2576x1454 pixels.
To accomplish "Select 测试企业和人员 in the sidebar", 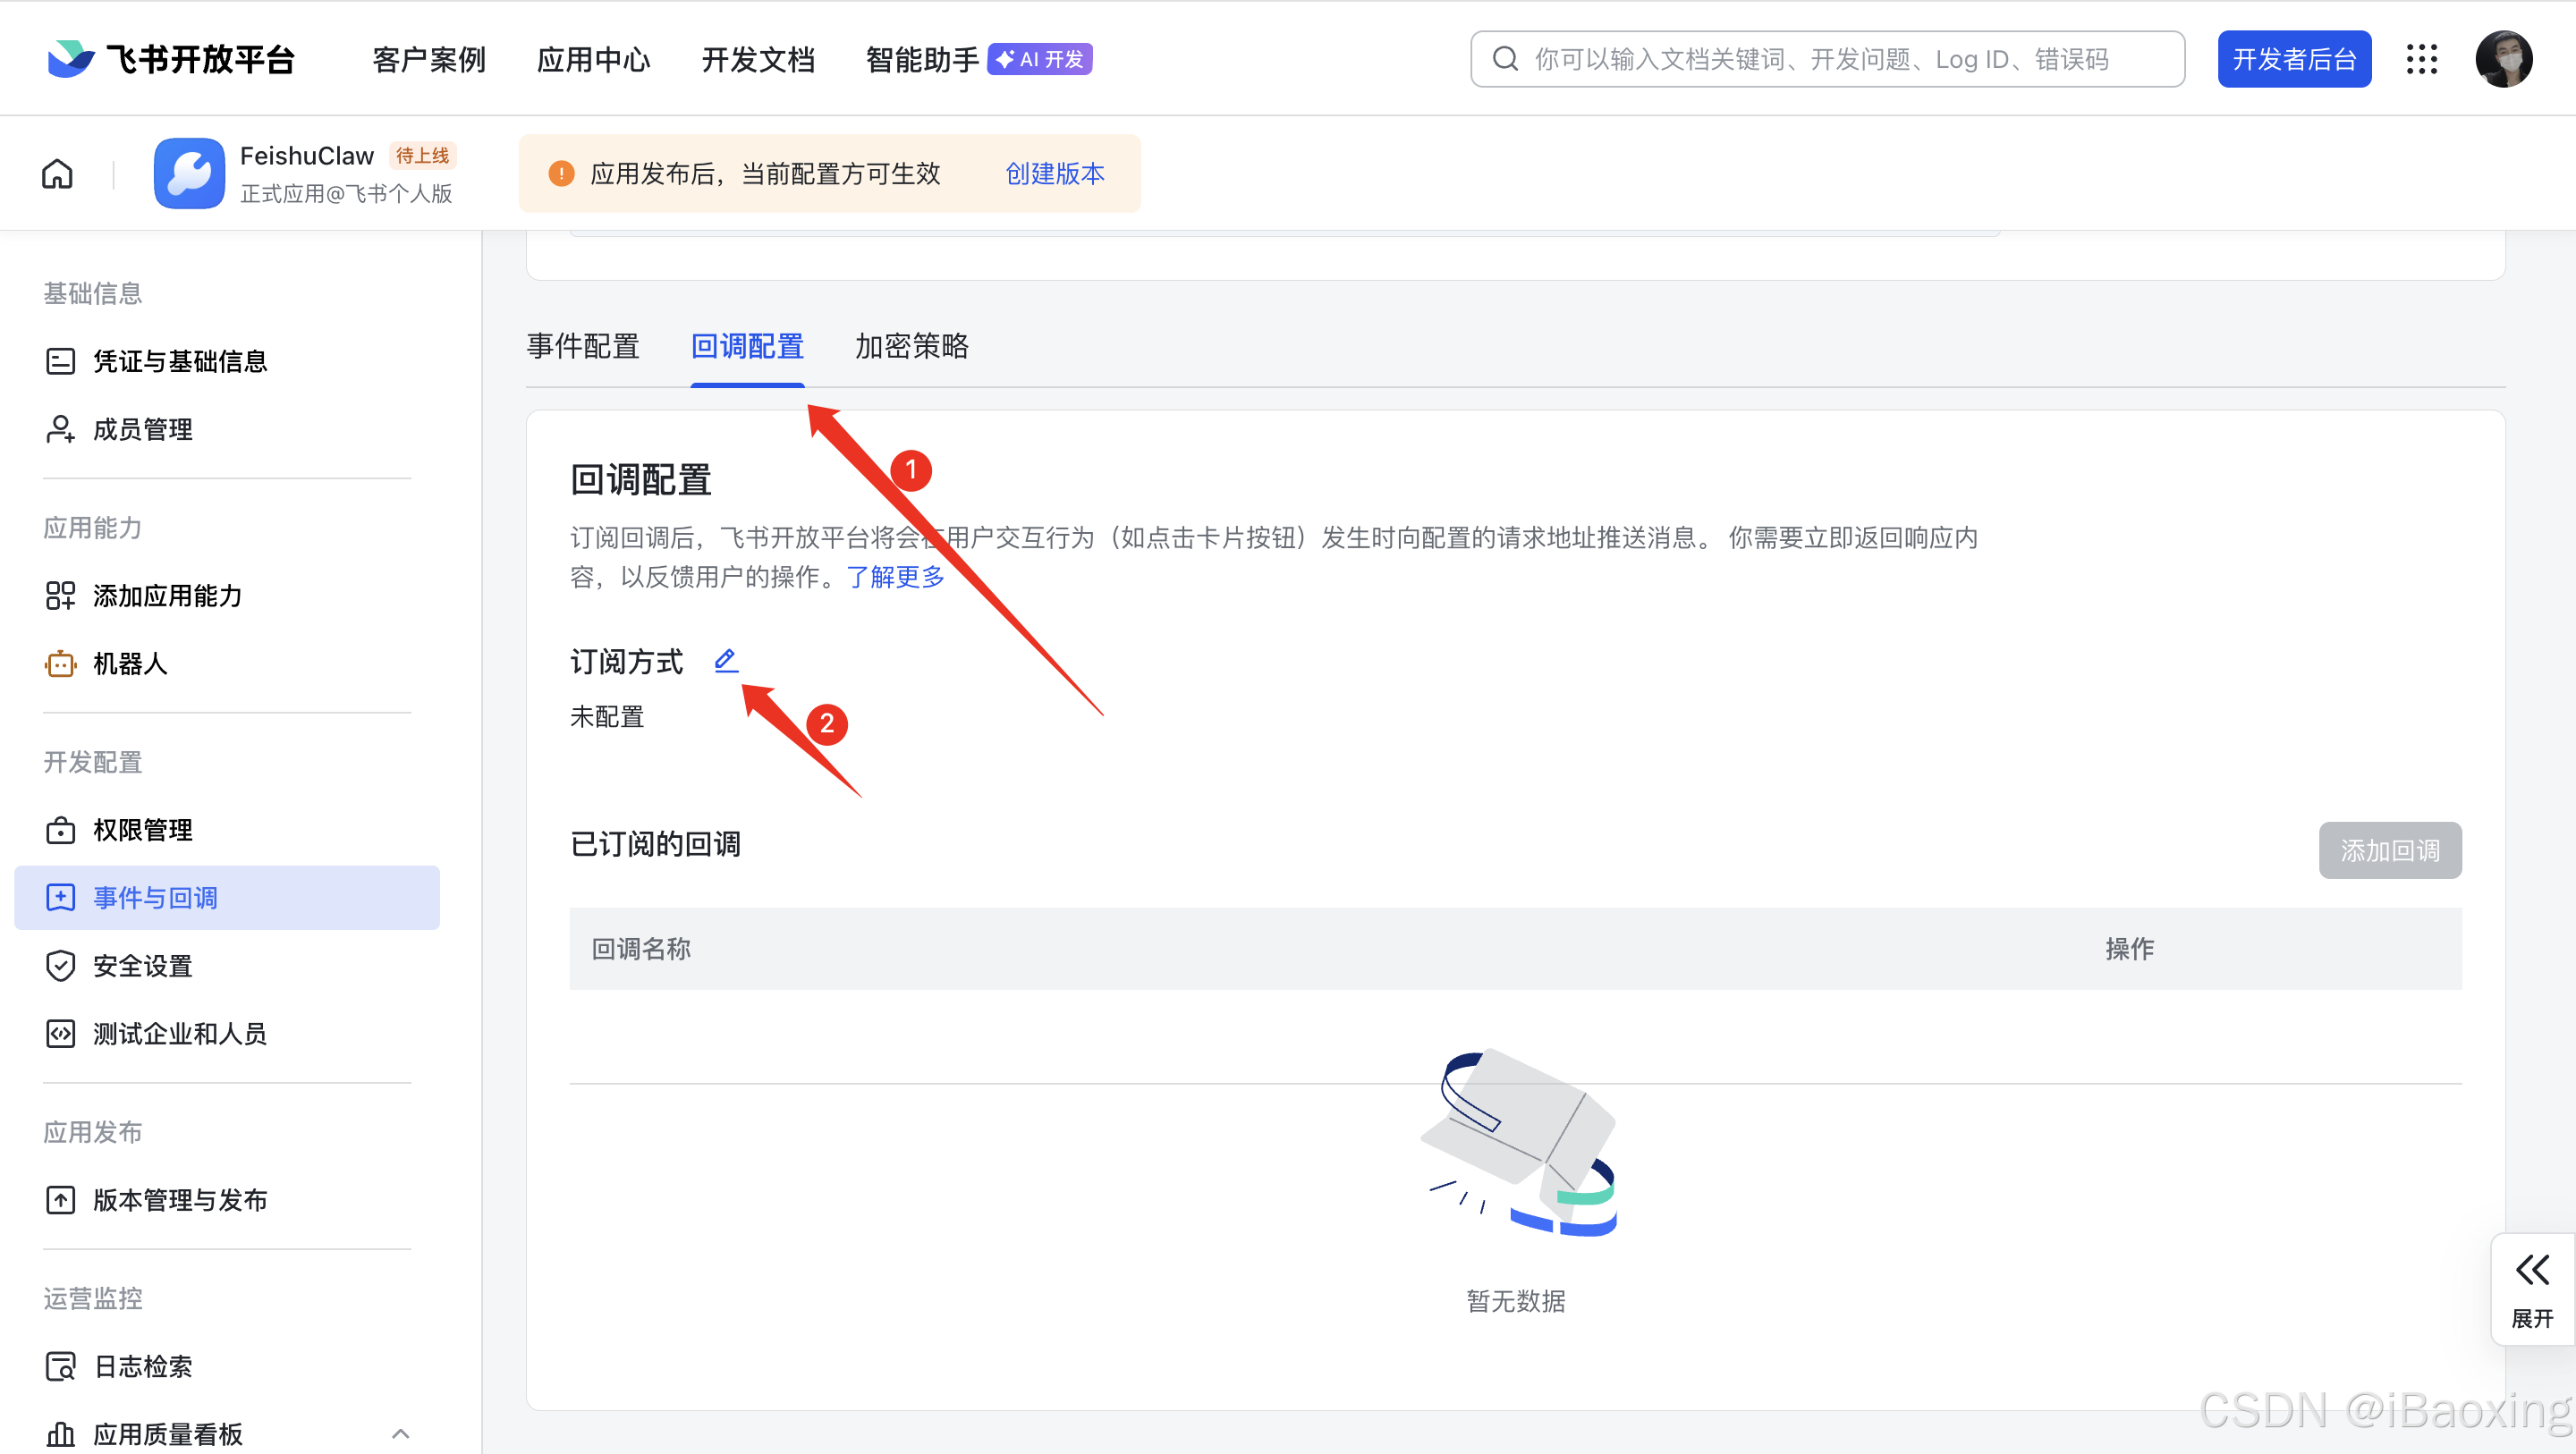I will point(180,1034).
